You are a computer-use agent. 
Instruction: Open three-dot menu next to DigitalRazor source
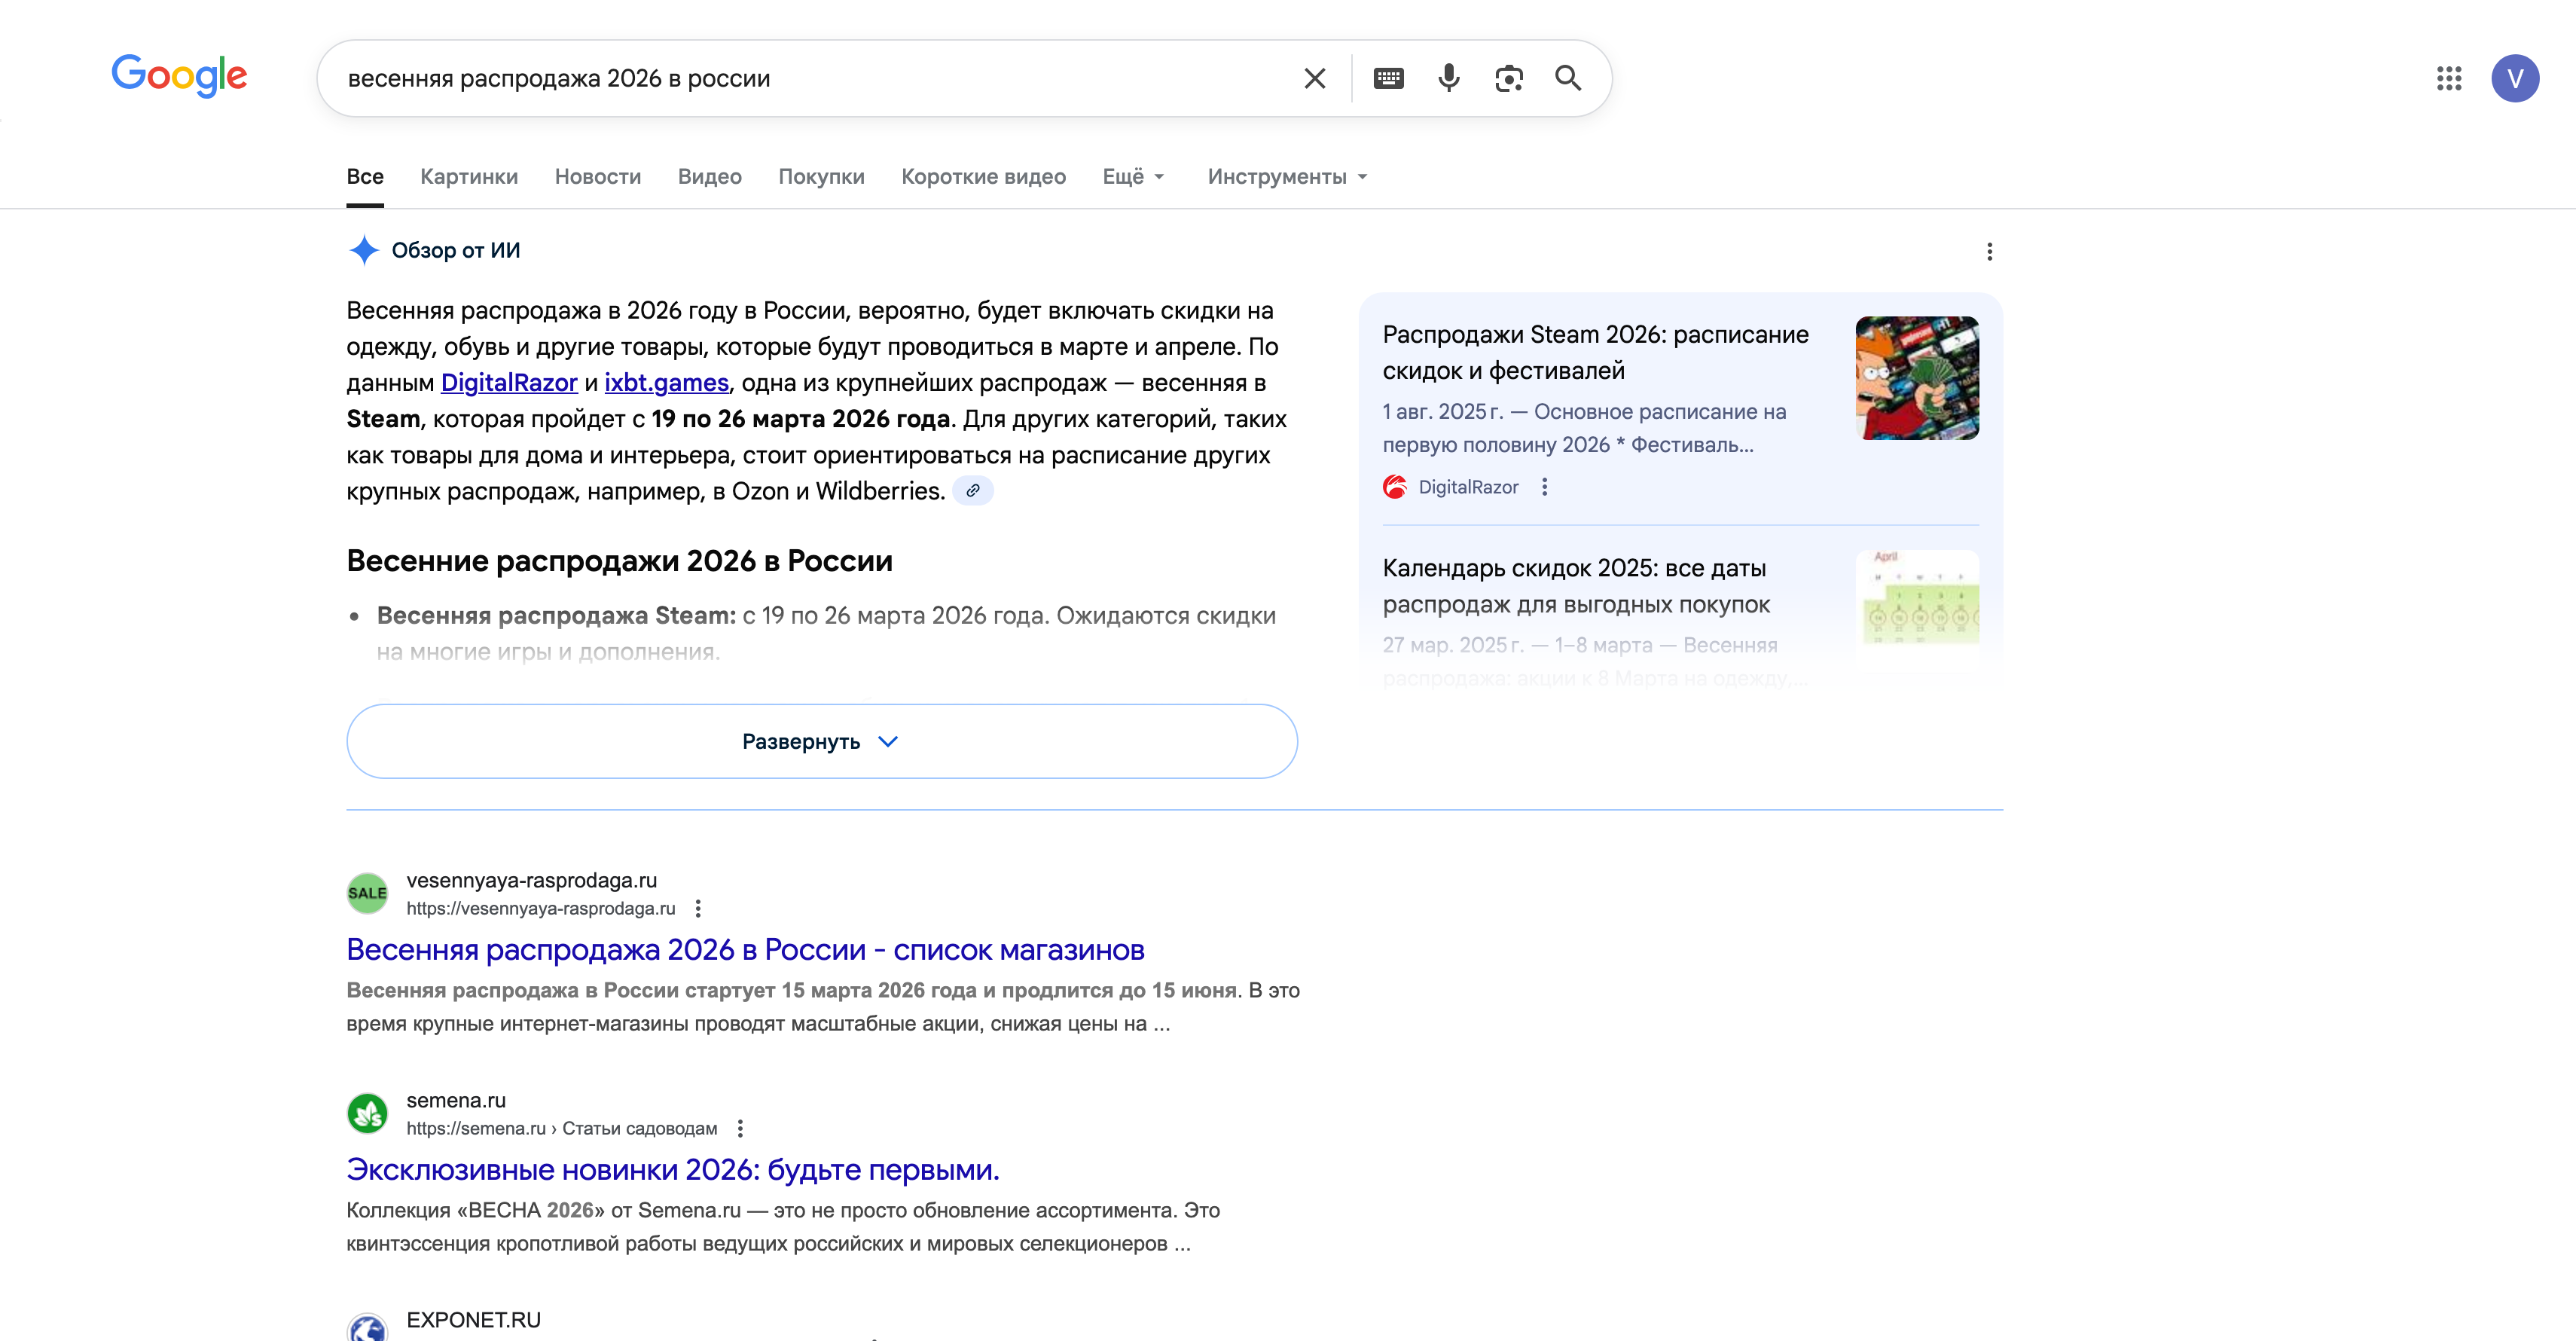click(x=1544, y=487)
